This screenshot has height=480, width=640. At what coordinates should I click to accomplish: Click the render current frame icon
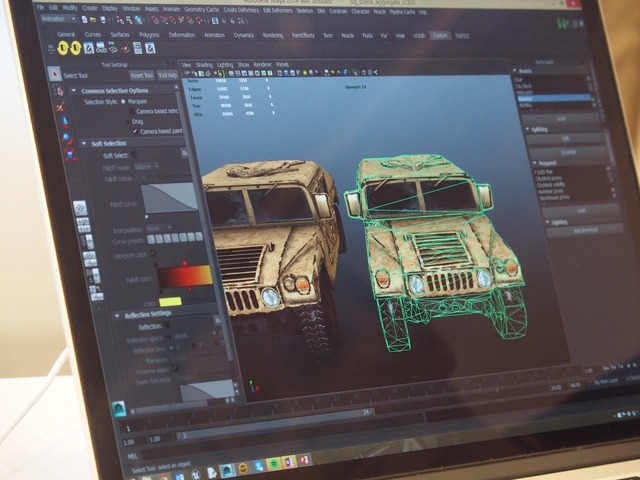pos(215,20)
